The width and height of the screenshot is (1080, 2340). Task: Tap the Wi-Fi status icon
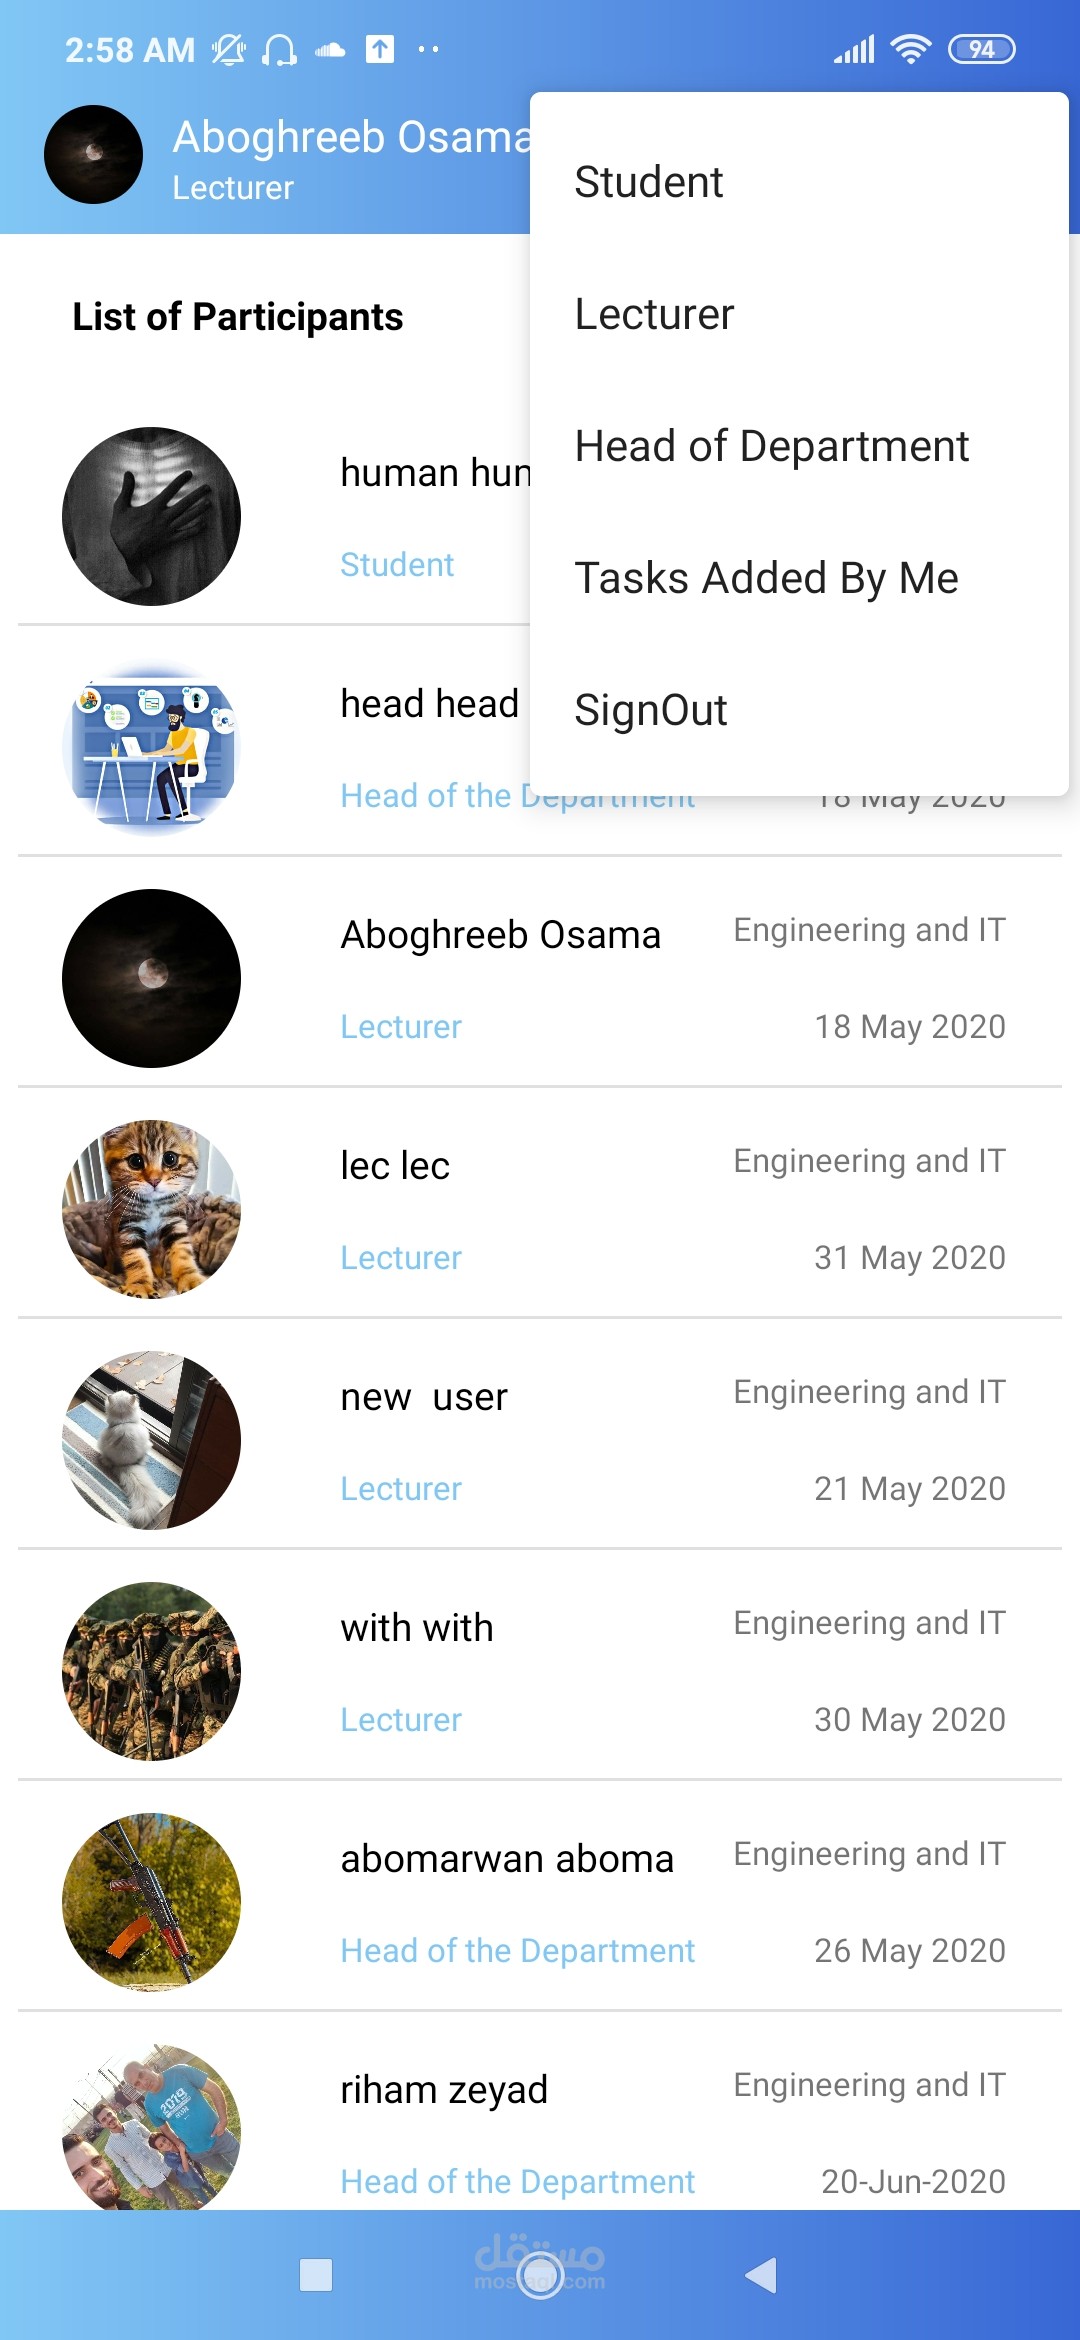(910, 49)
